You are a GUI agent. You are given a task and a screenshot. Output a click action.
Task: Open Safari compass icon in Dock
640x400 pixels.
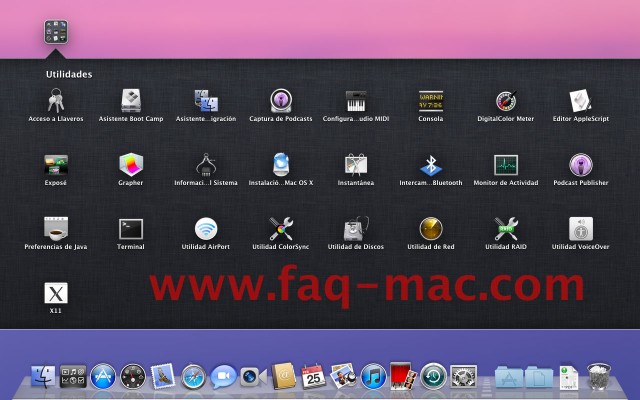193,376
